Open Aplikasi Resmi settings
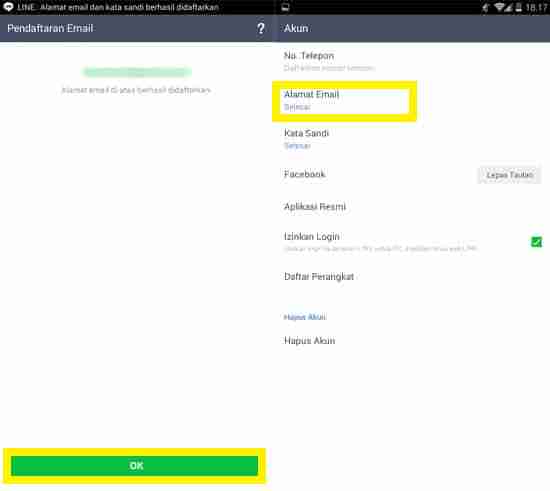Image resolution: width=550 pixels, height=491 pixels. pyautogui.click(x=411, y=207)
